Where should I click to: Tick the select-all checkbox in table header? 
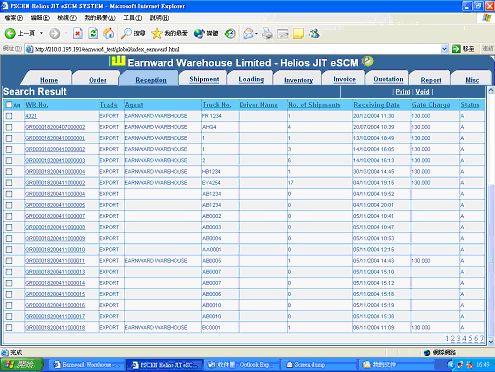click(9, 105)
